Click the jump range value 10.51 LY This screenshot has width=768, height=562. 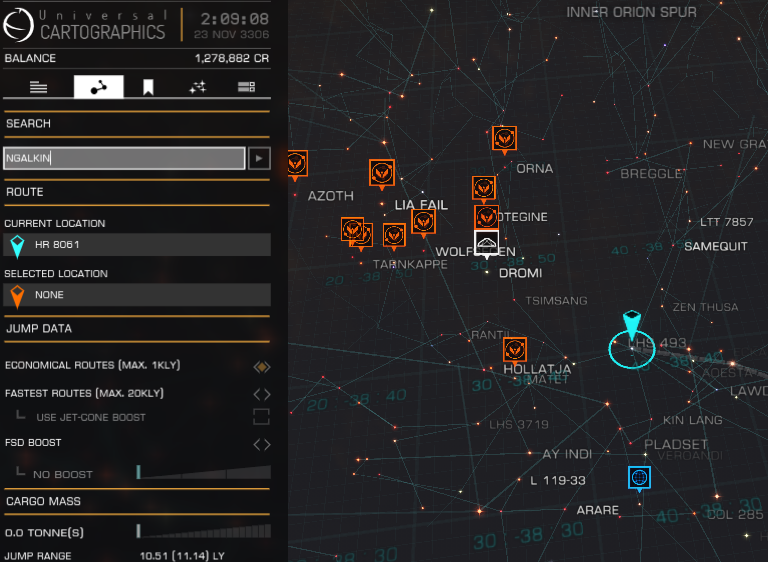pyautogui.click(x=182, y=556)
